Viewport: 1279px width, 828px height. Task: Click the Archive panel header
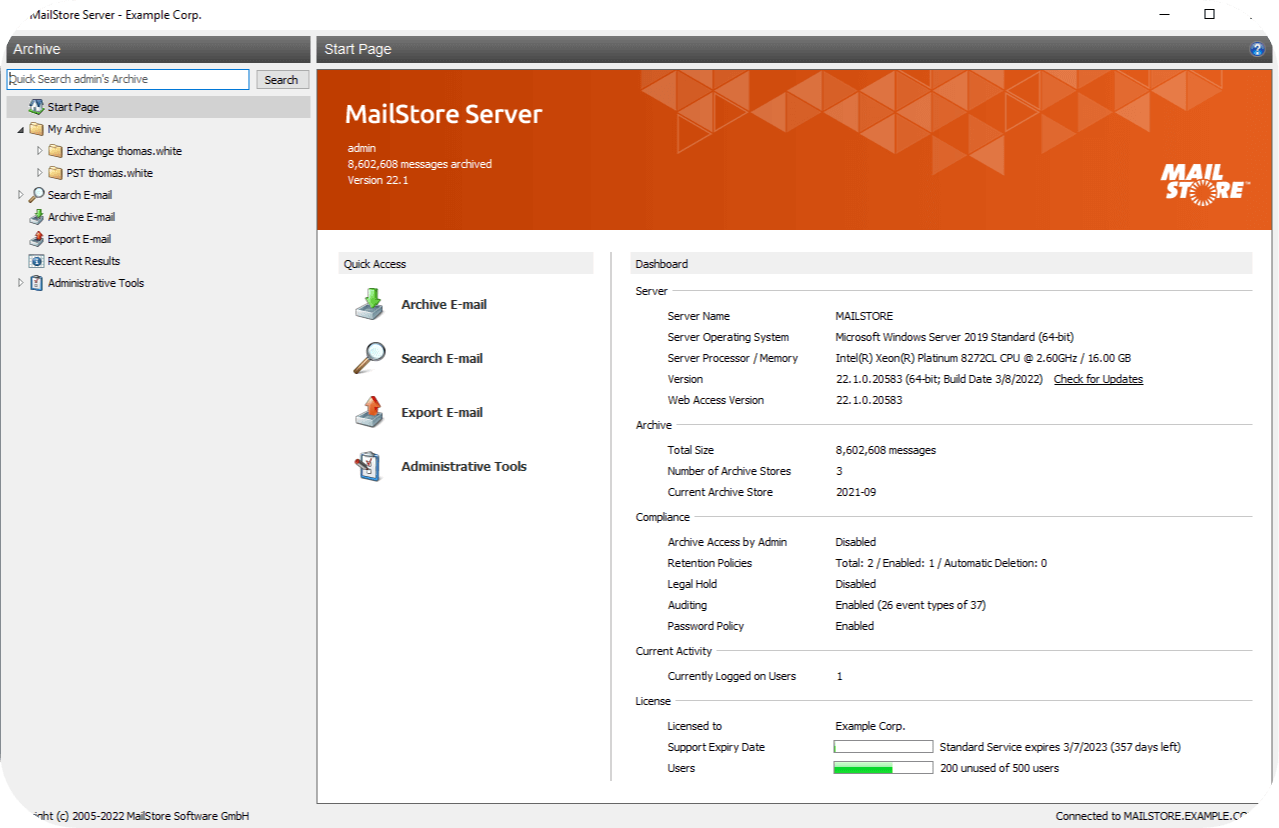coord(158,49)
